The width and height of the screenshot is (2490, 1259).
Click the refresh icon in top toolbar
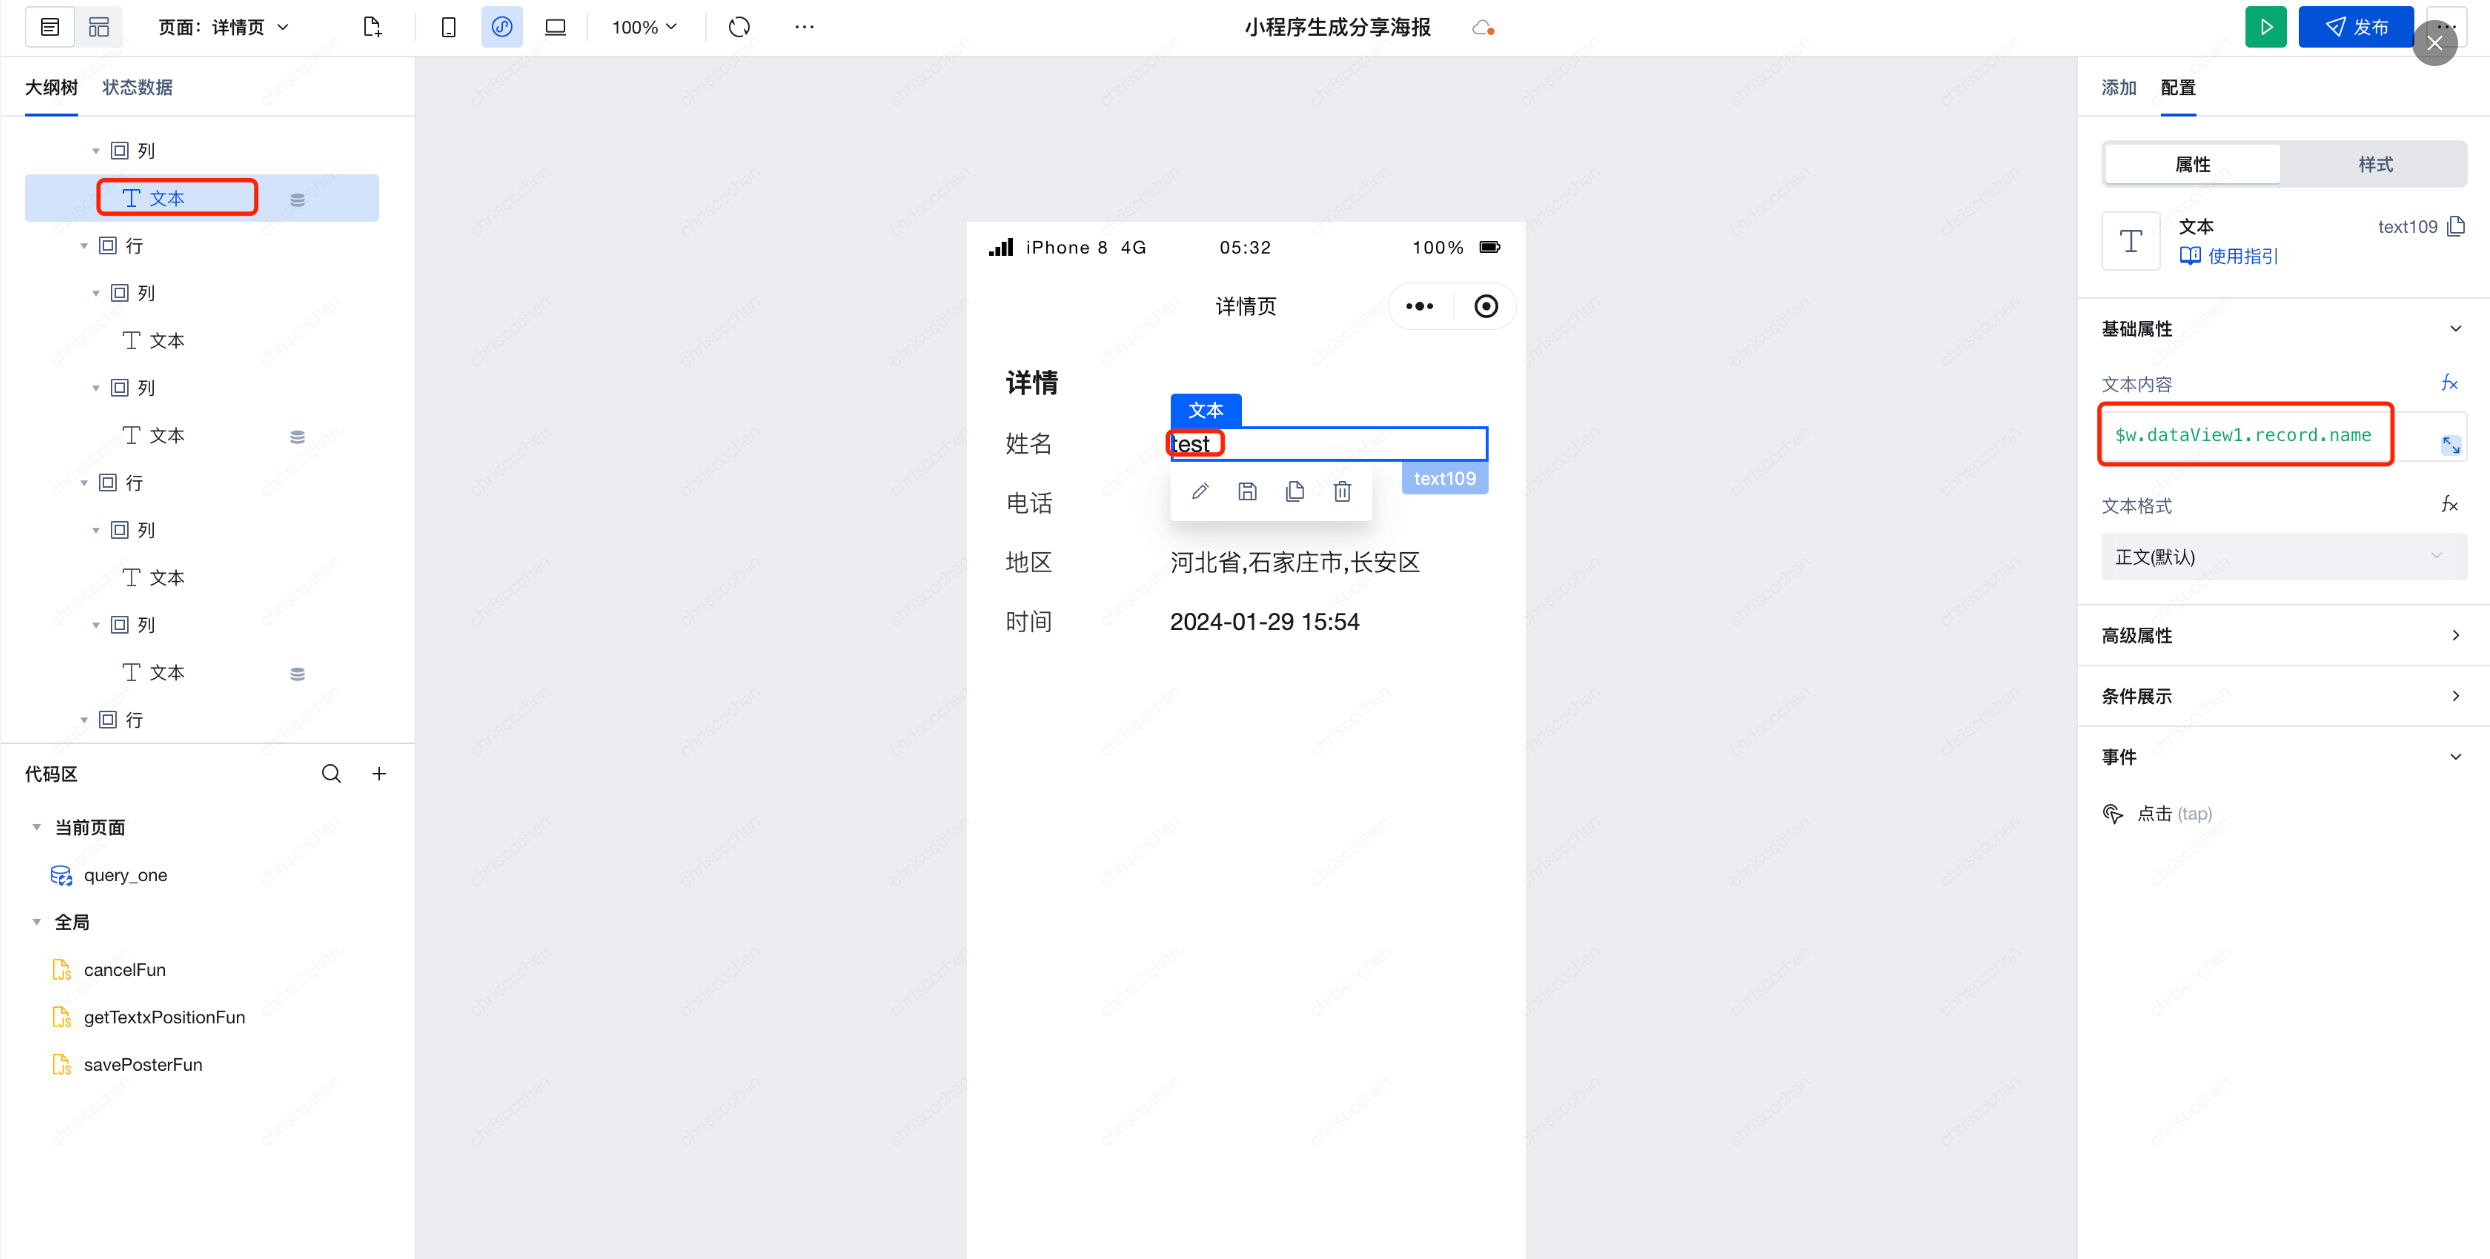click(x=739, y=27)
